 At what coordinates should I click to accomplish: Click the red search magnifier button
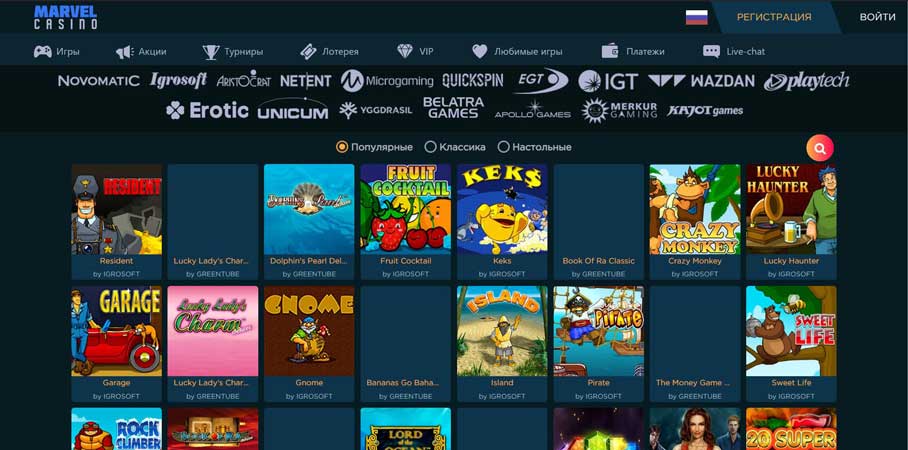pyautogui.click(x=819, y=148)
